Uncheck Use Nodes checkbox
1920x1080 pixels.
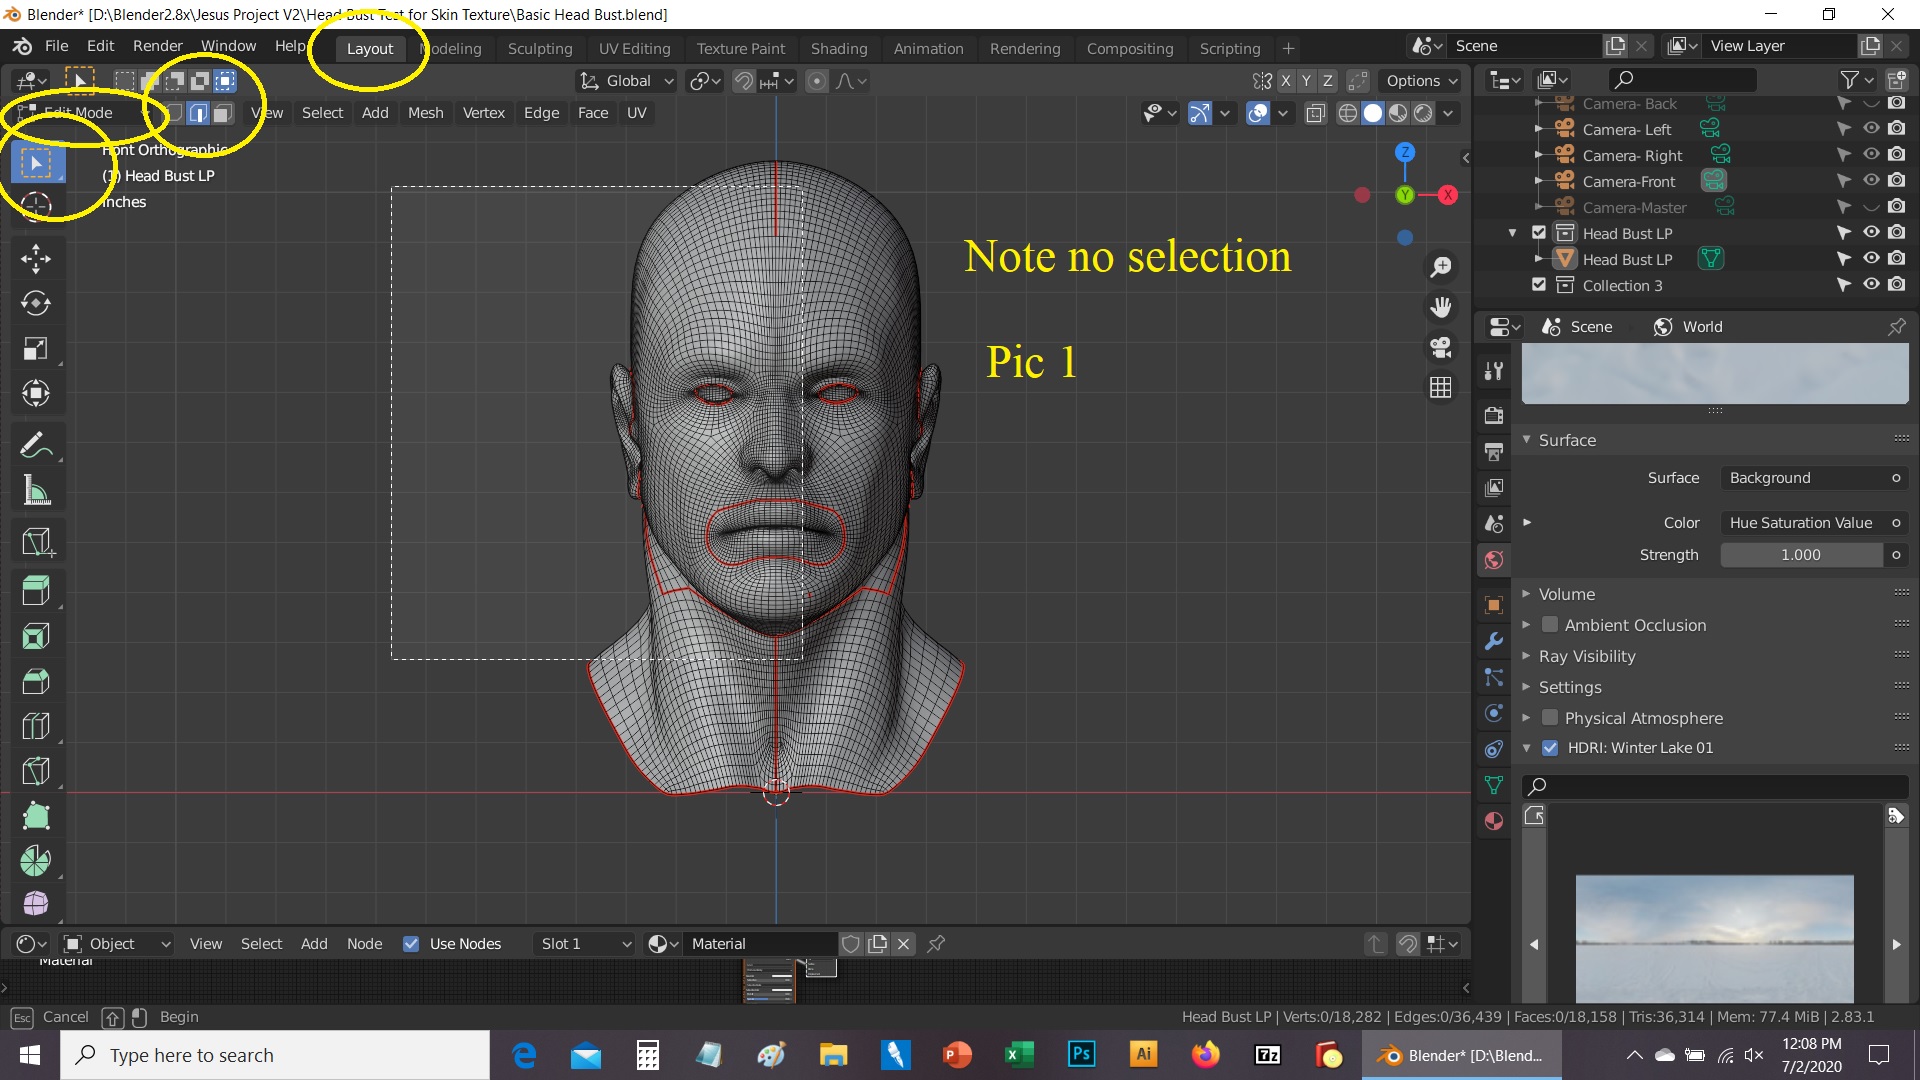click(x=411, y=944)
